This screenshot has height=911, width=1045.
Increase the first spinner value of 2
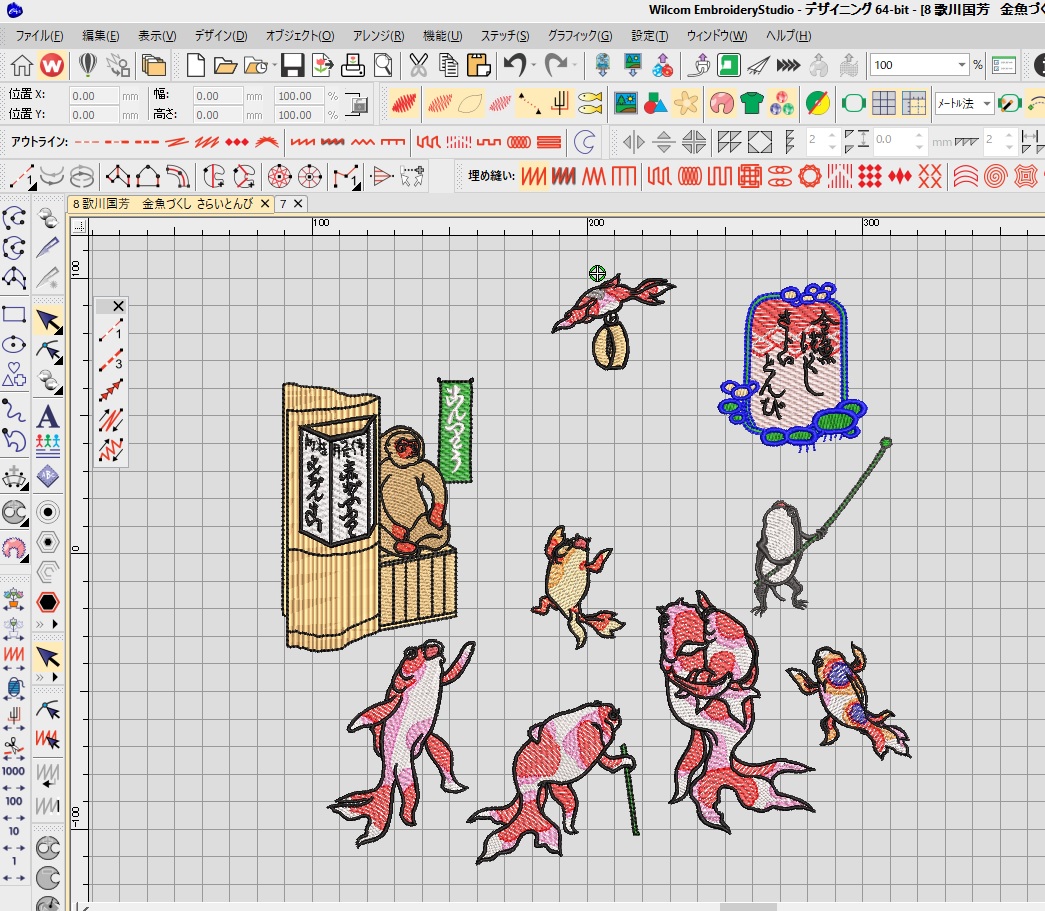coord(832,136)
